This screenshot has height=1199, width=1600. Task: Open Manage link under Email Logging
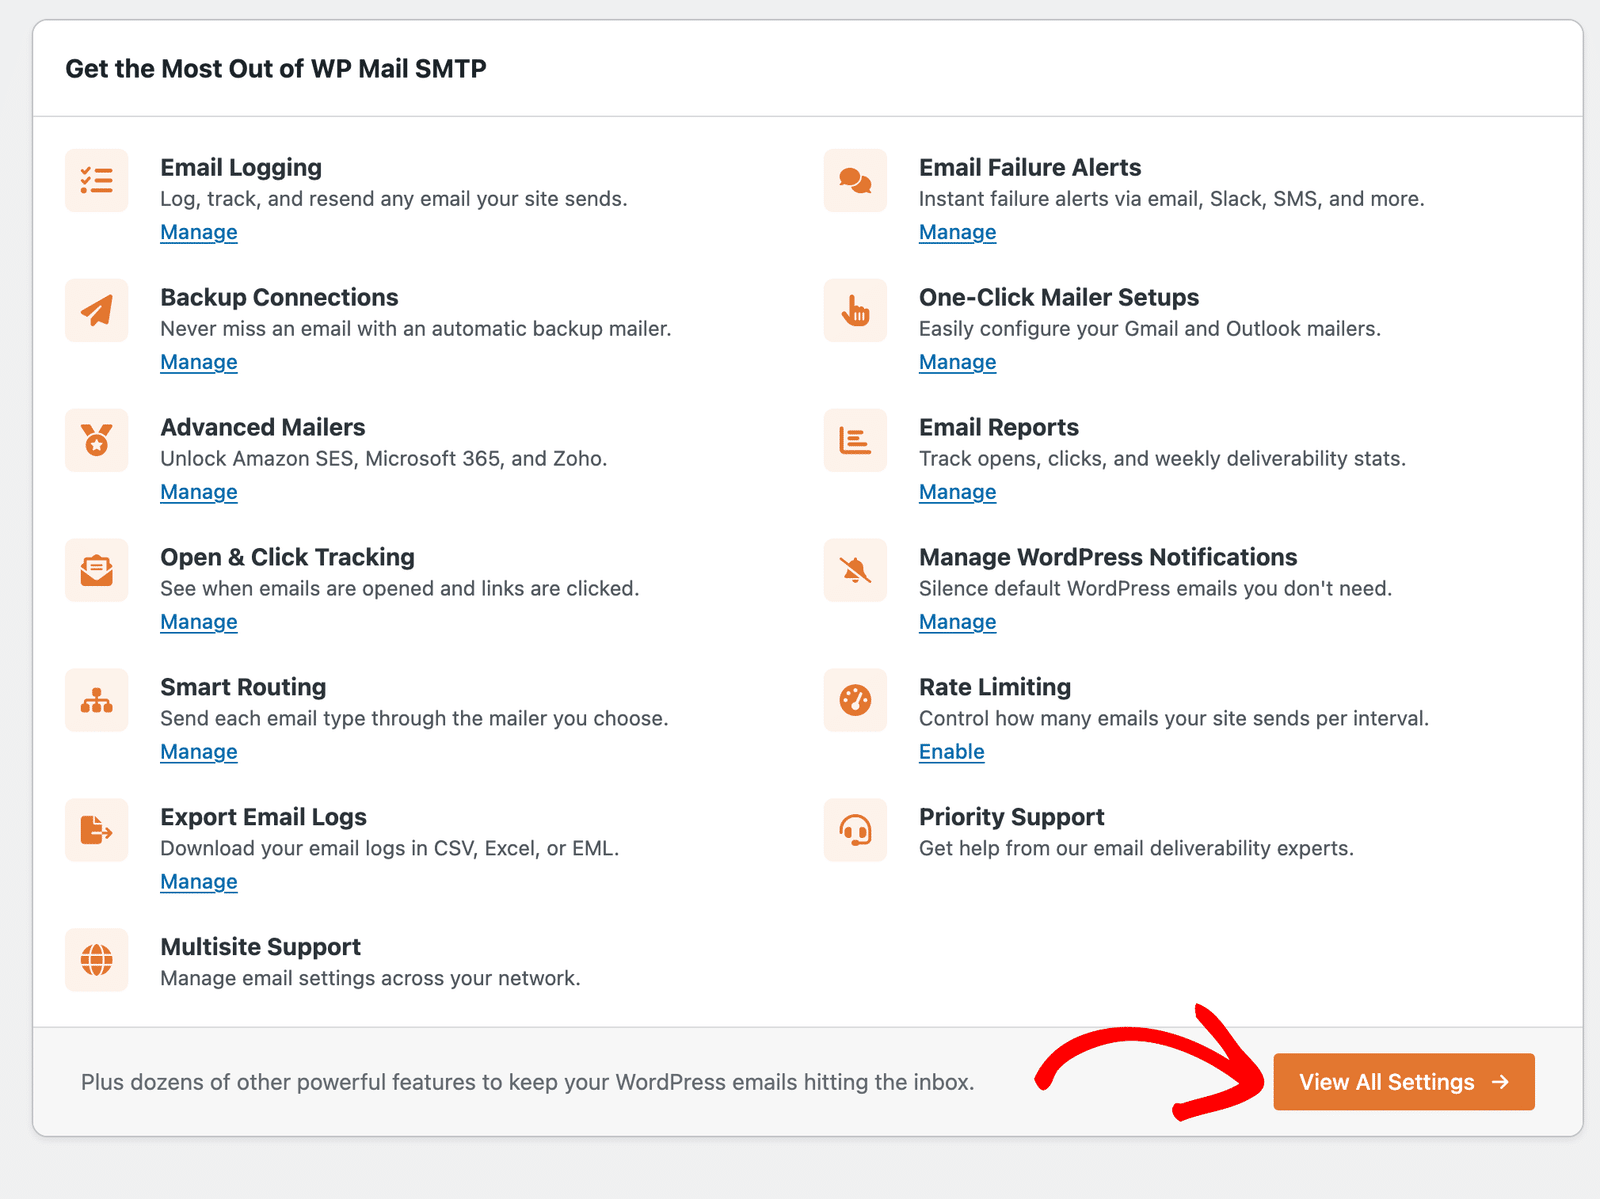click(x=199, y=232)
